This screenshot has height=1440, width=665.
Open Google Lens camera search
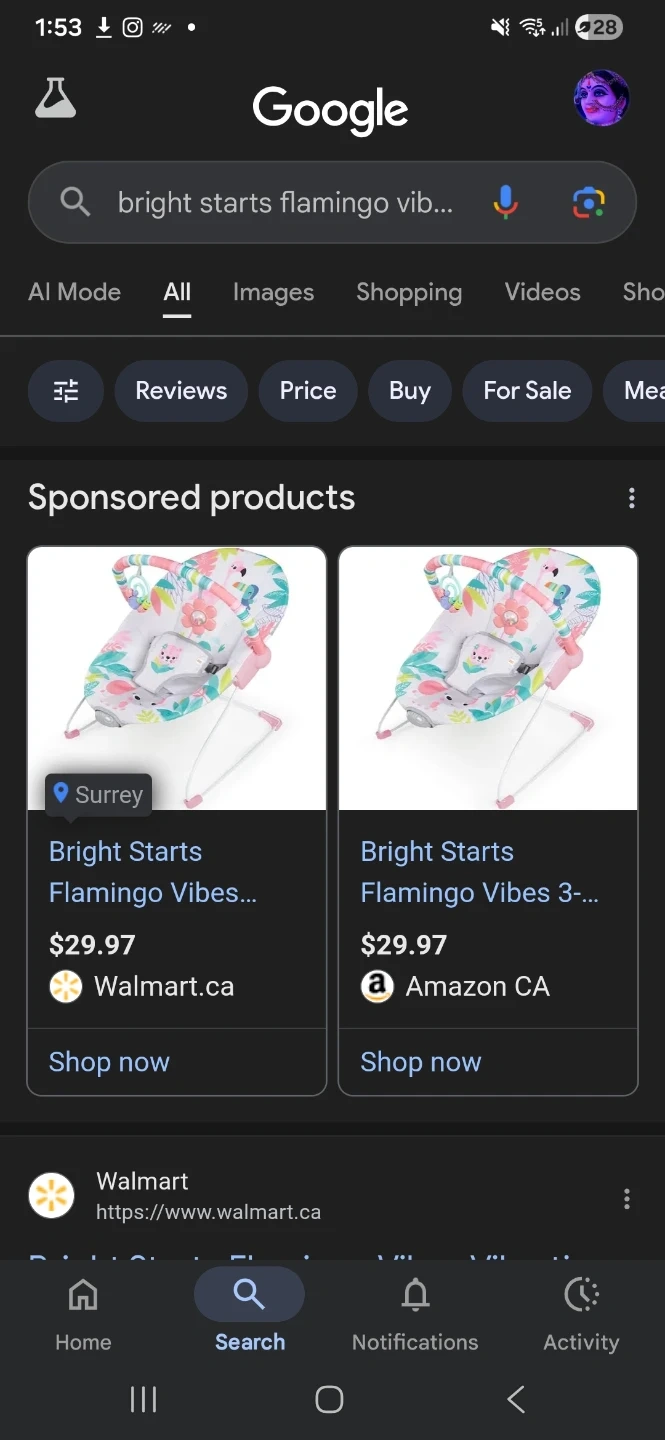(588, 203)
